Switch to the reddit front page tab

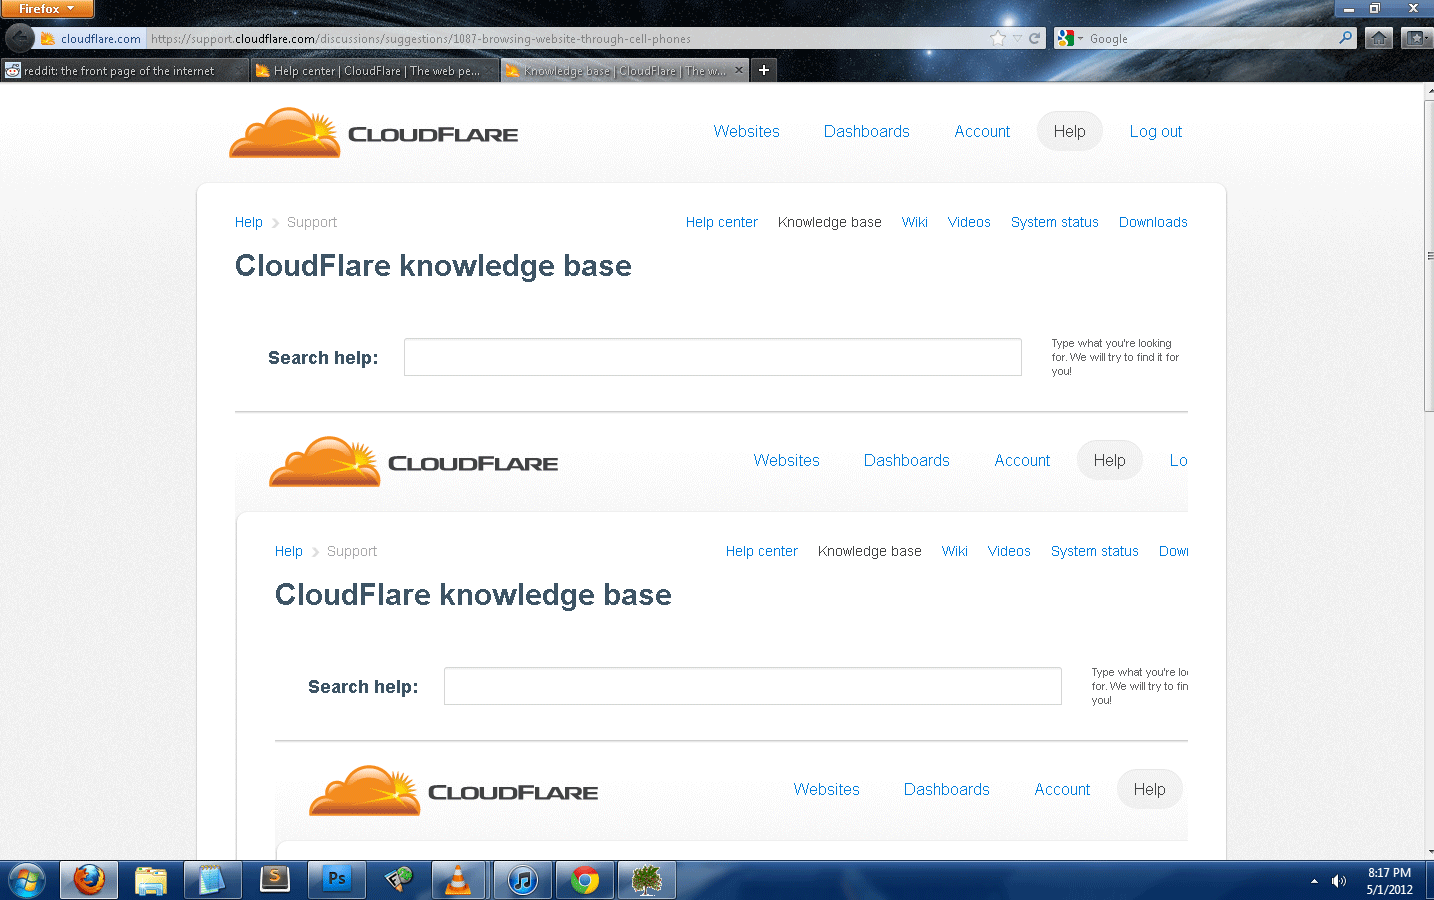(125, 70)
